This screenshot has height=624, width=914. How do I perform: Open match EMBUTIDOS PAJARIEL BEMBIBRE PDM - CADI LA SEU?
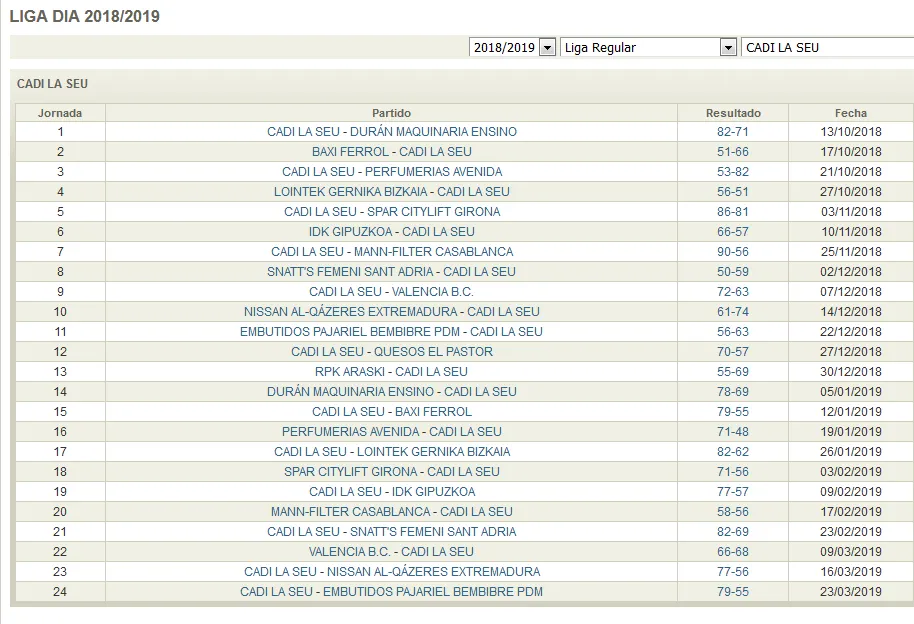392,332
